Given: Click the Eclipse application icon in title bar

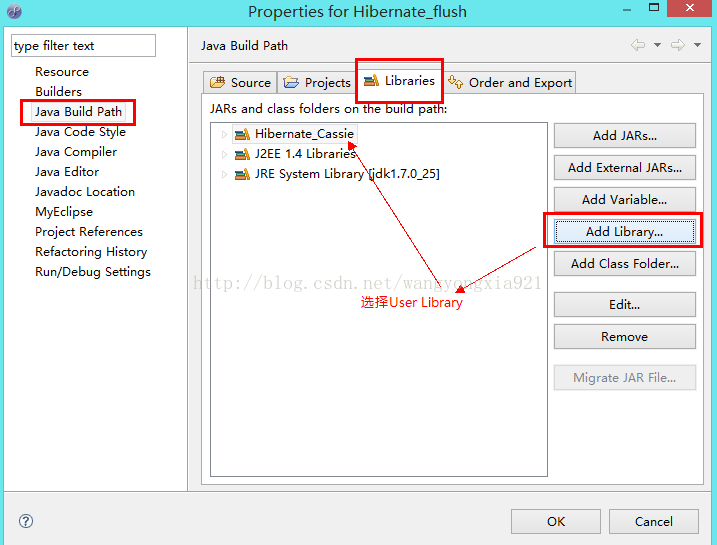Looking at the screenshot, I should 14,11.
